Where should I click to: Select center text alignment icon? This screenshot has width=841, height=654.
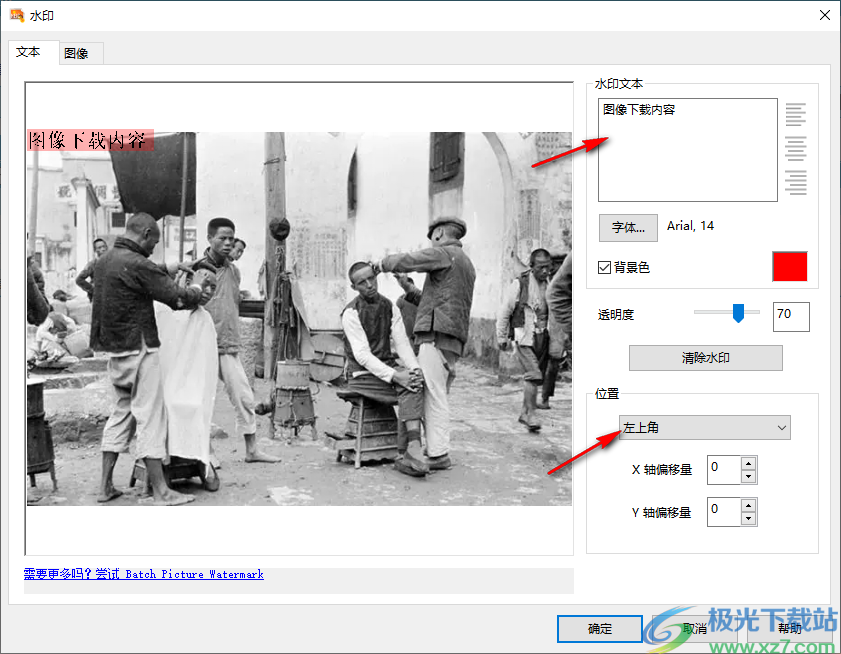[x=795, y=149]
